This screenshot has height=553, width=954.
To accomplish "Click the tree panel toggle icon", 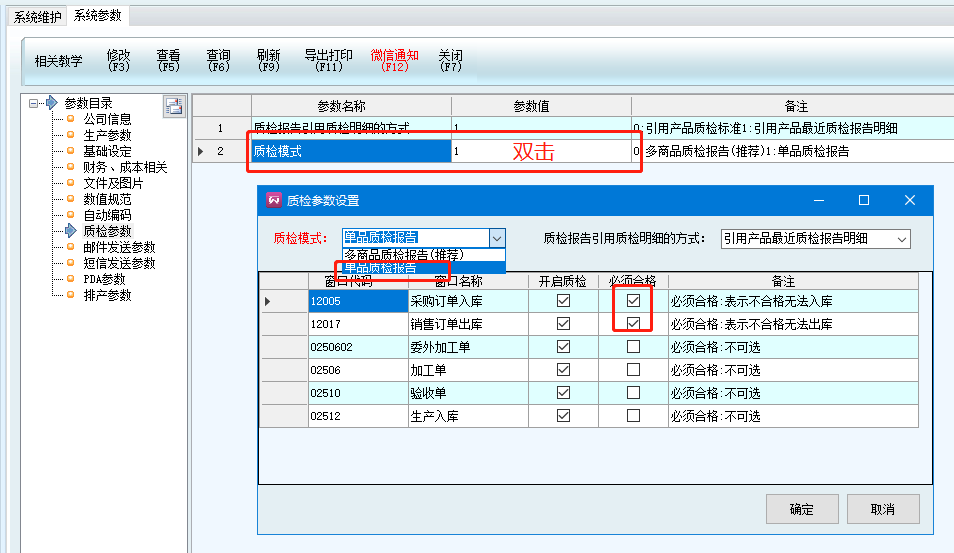I will tap(174, 107).
